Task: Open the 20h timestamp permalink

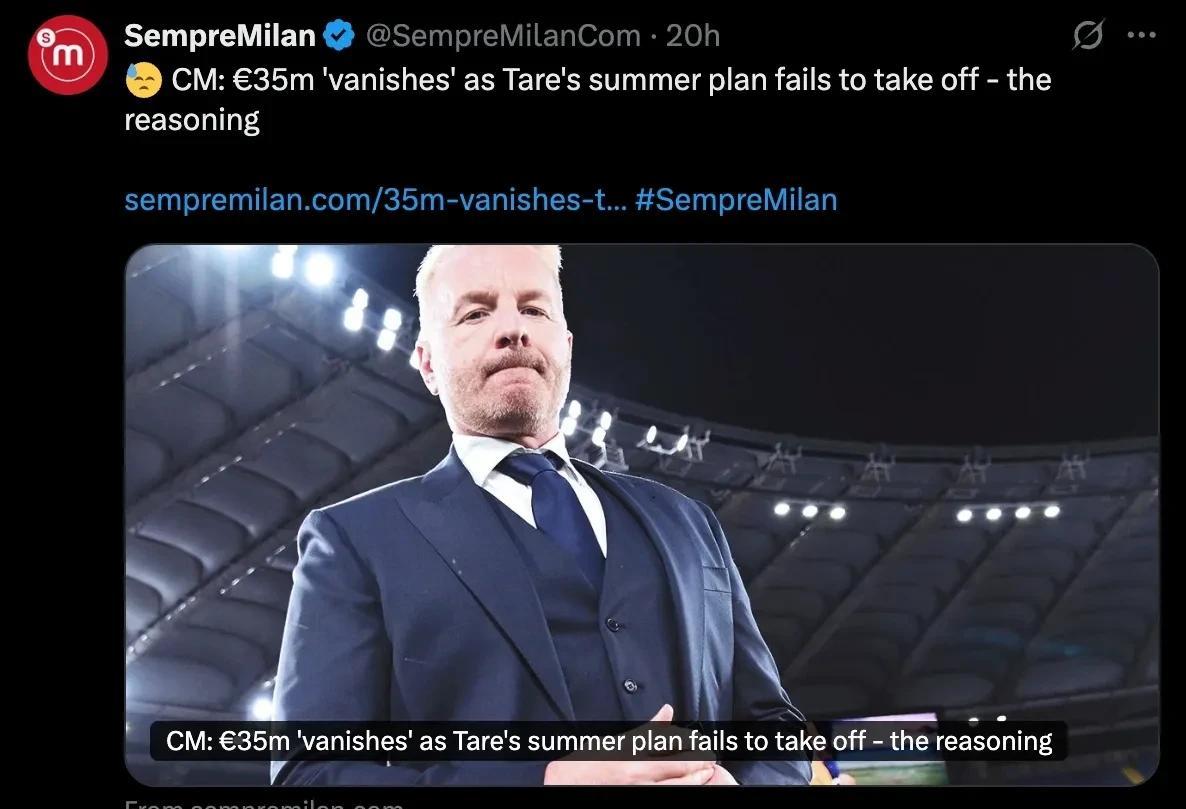Action: tap(692, 36)
